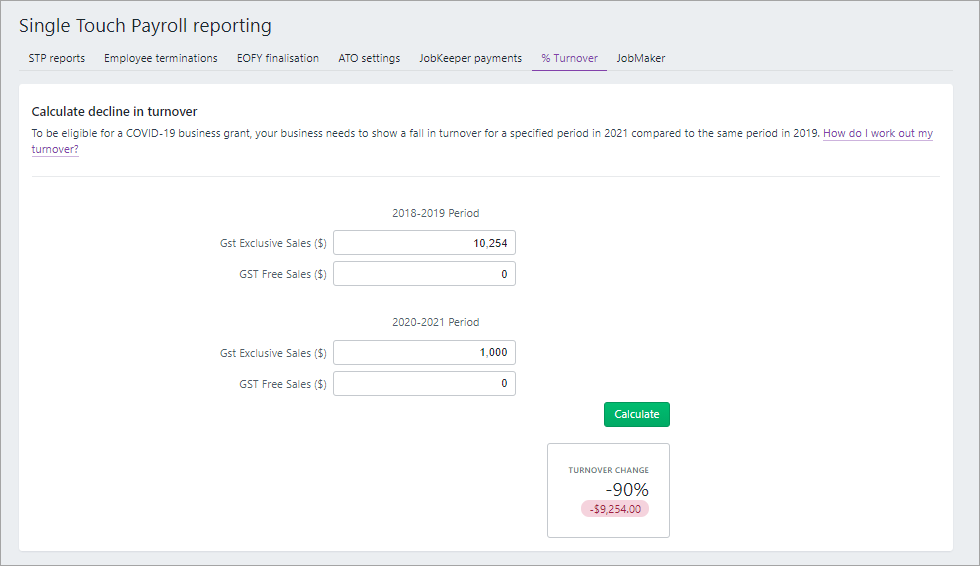Switch to Employee terminations tab
The image size is (980, 566).
(x=160, y=58)
